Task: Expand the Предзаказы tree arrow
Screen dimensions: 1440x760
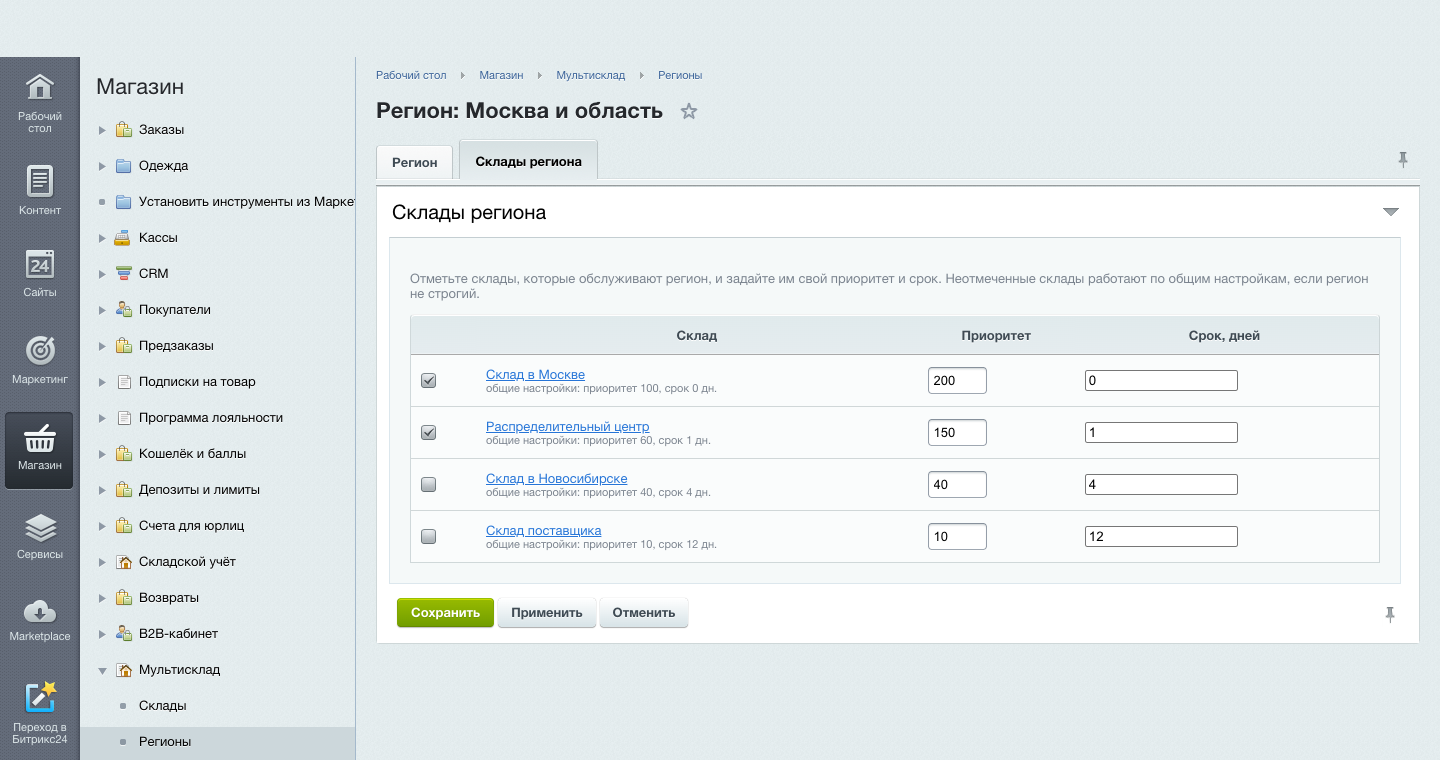Action: click(x=102, y=346)
